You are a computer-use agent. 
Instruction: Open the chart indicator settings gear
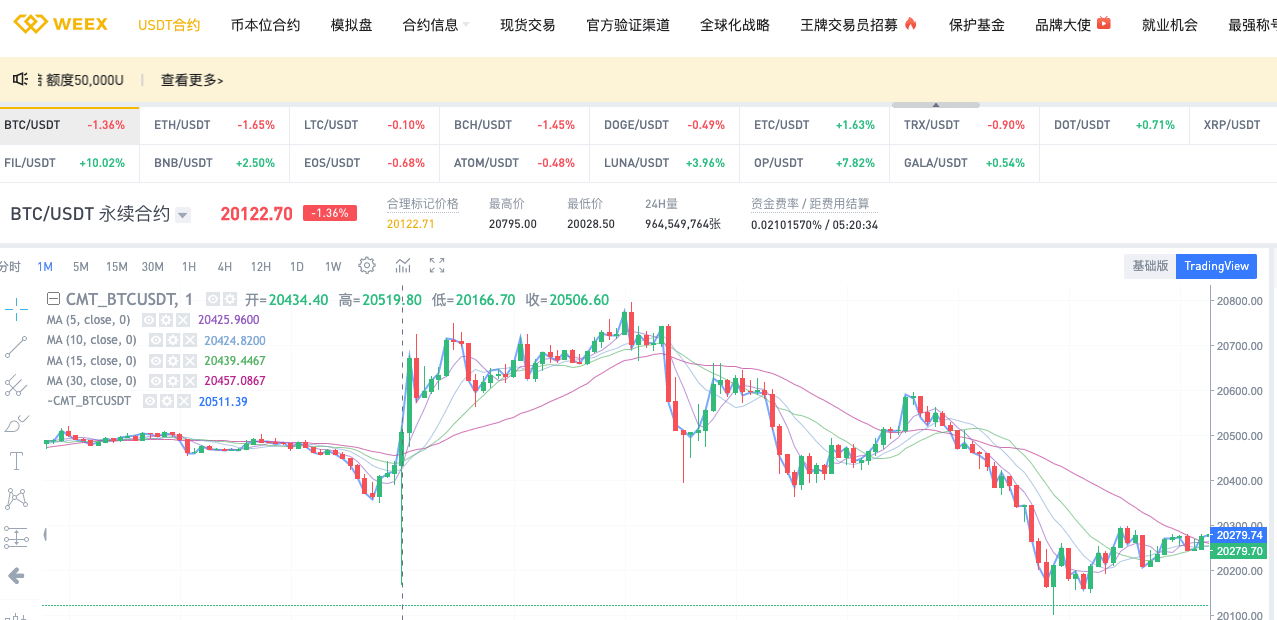[x=366, y=265]
